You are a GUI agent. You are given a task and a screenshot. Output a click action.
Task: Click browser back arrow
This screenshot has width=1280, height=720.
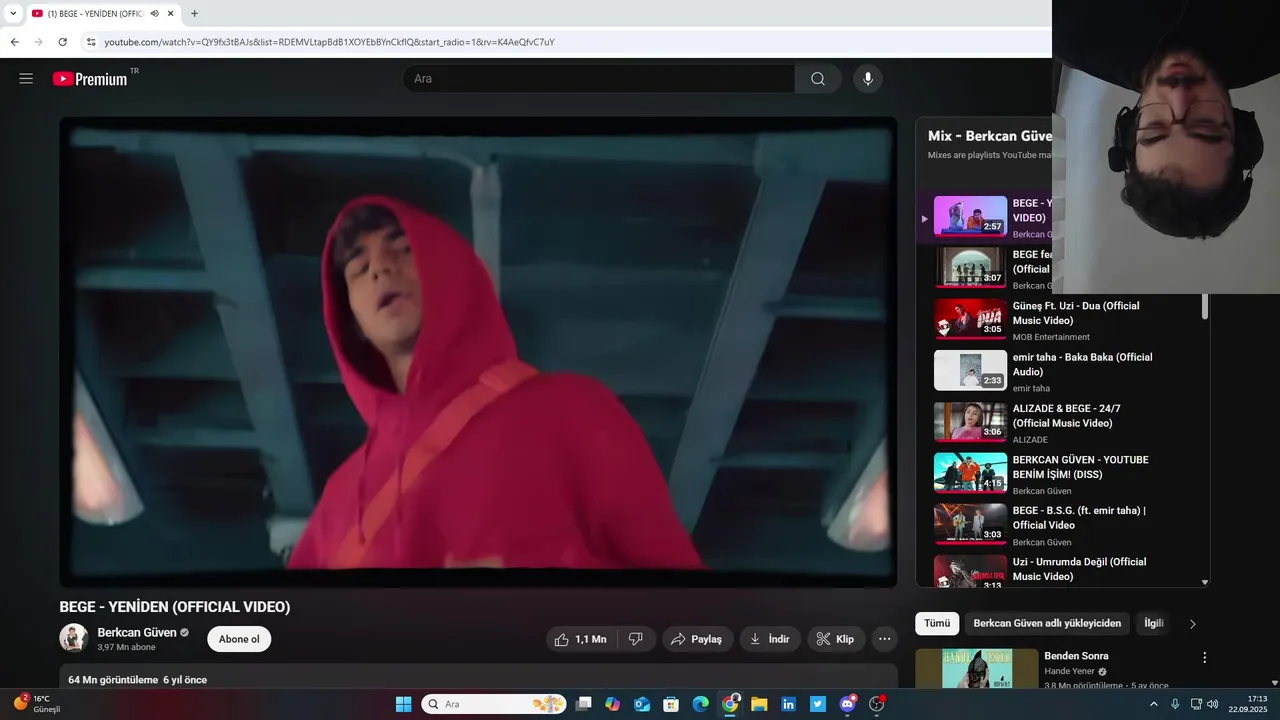click(14, 42)
